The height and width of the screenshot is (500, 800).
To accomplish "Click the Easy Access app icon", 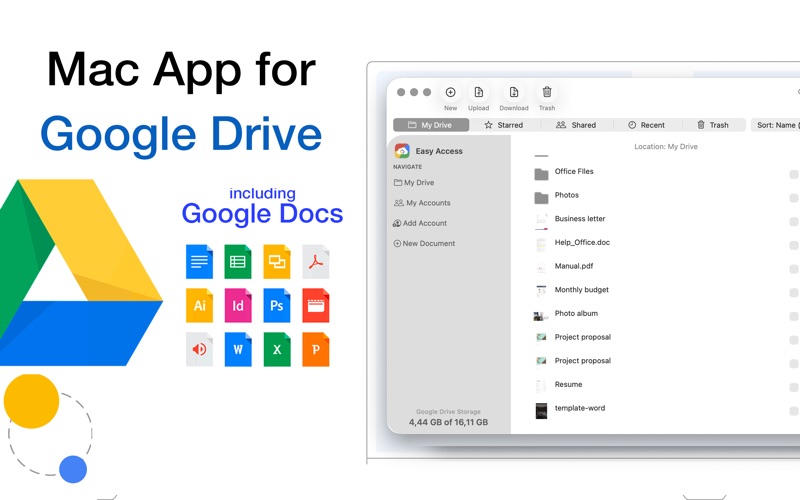I will click(x=402, y=151).
